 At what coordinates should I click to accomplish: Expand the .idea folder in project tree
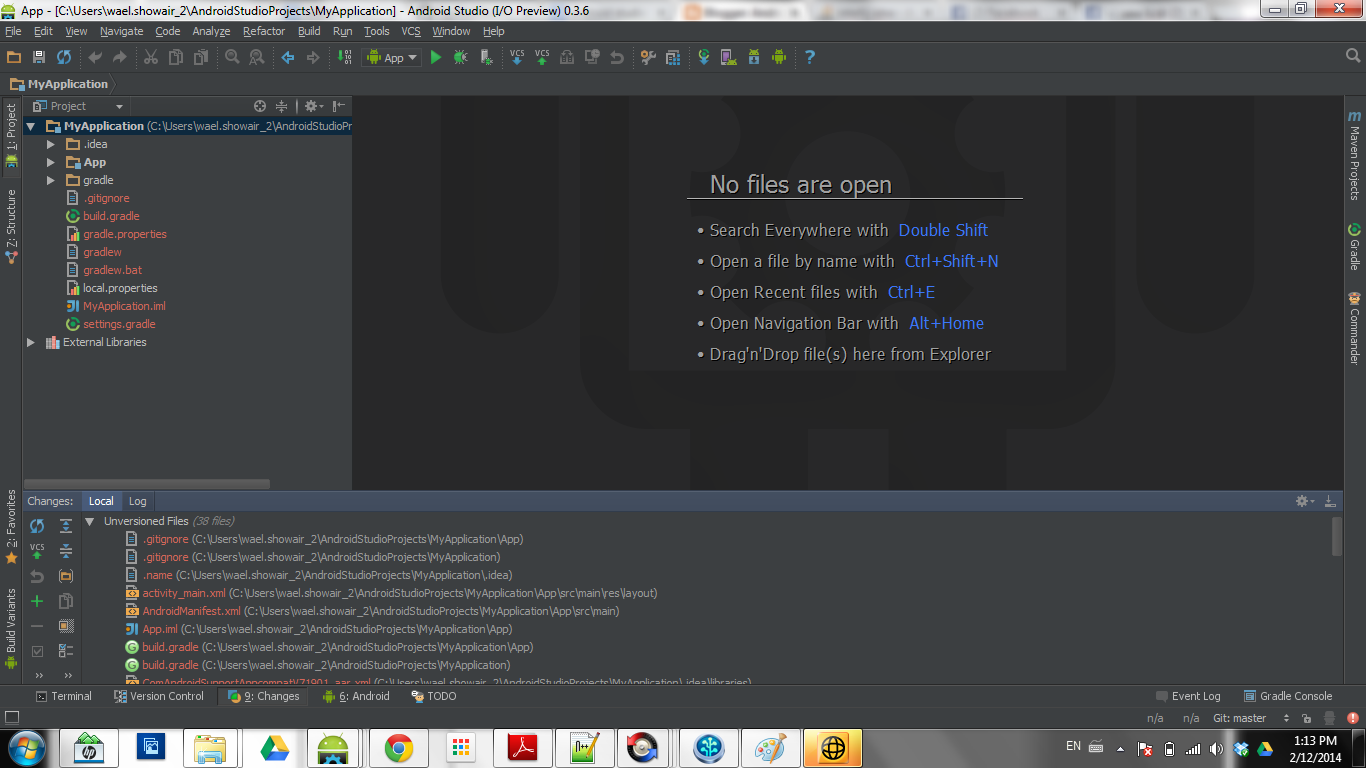(x=51, y=144)
